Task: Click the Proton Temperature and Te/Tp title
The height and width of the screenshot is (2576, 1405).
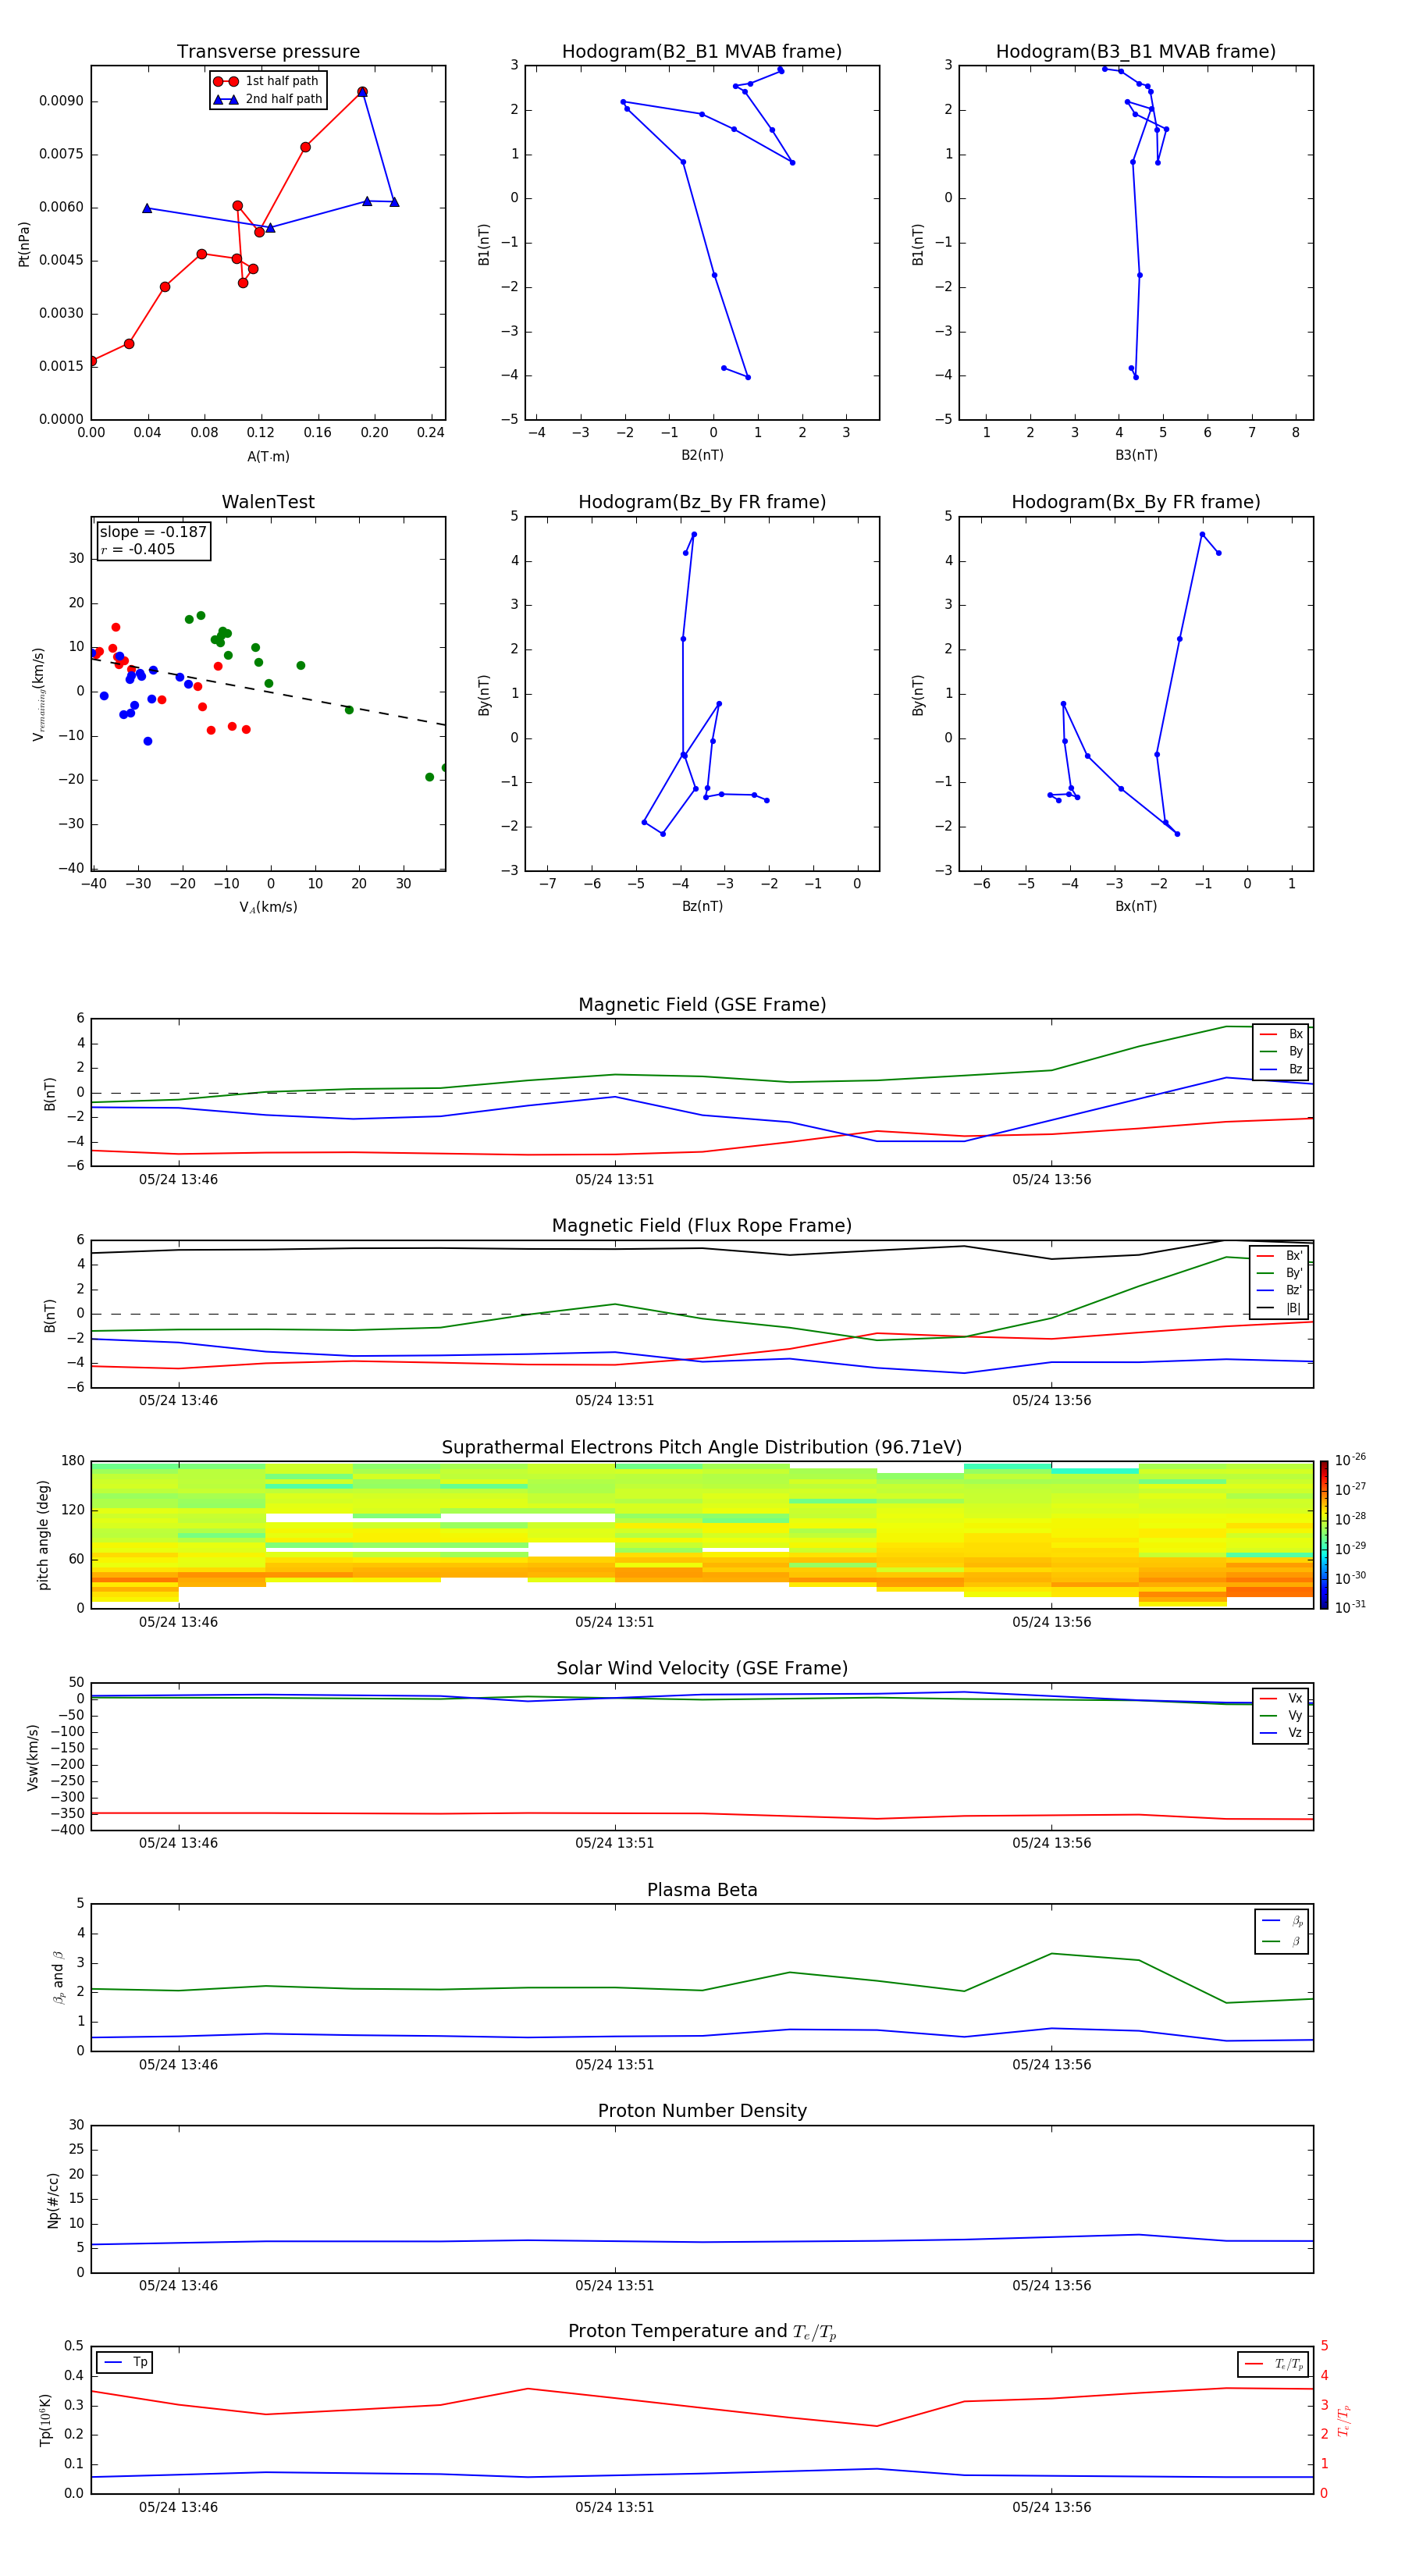Action: click(x=702, y=2332)
